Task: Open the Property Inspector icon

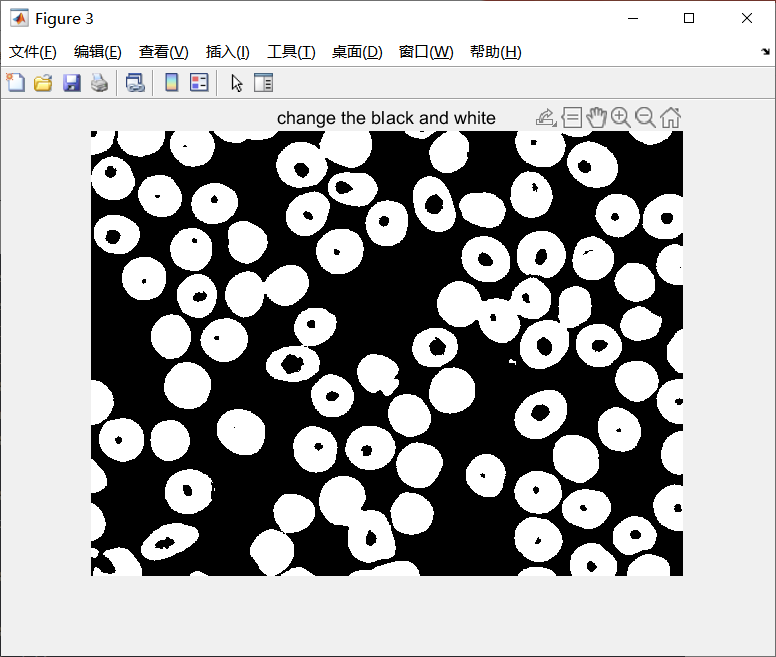Action: (263, 82)
